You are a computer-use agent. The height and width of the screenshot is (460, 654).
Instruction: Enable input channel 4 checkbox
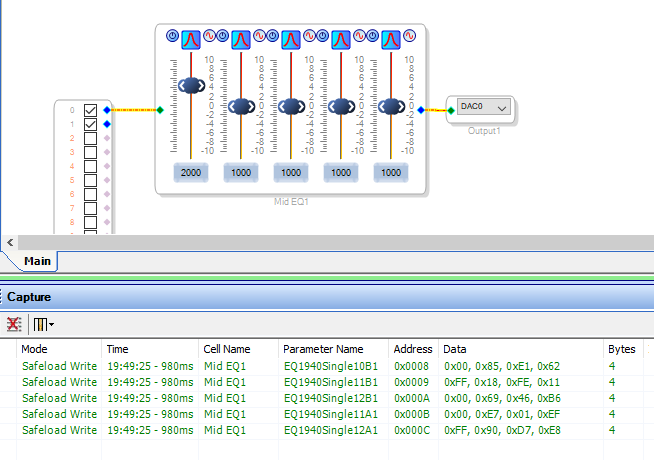[x=91, y=166]
